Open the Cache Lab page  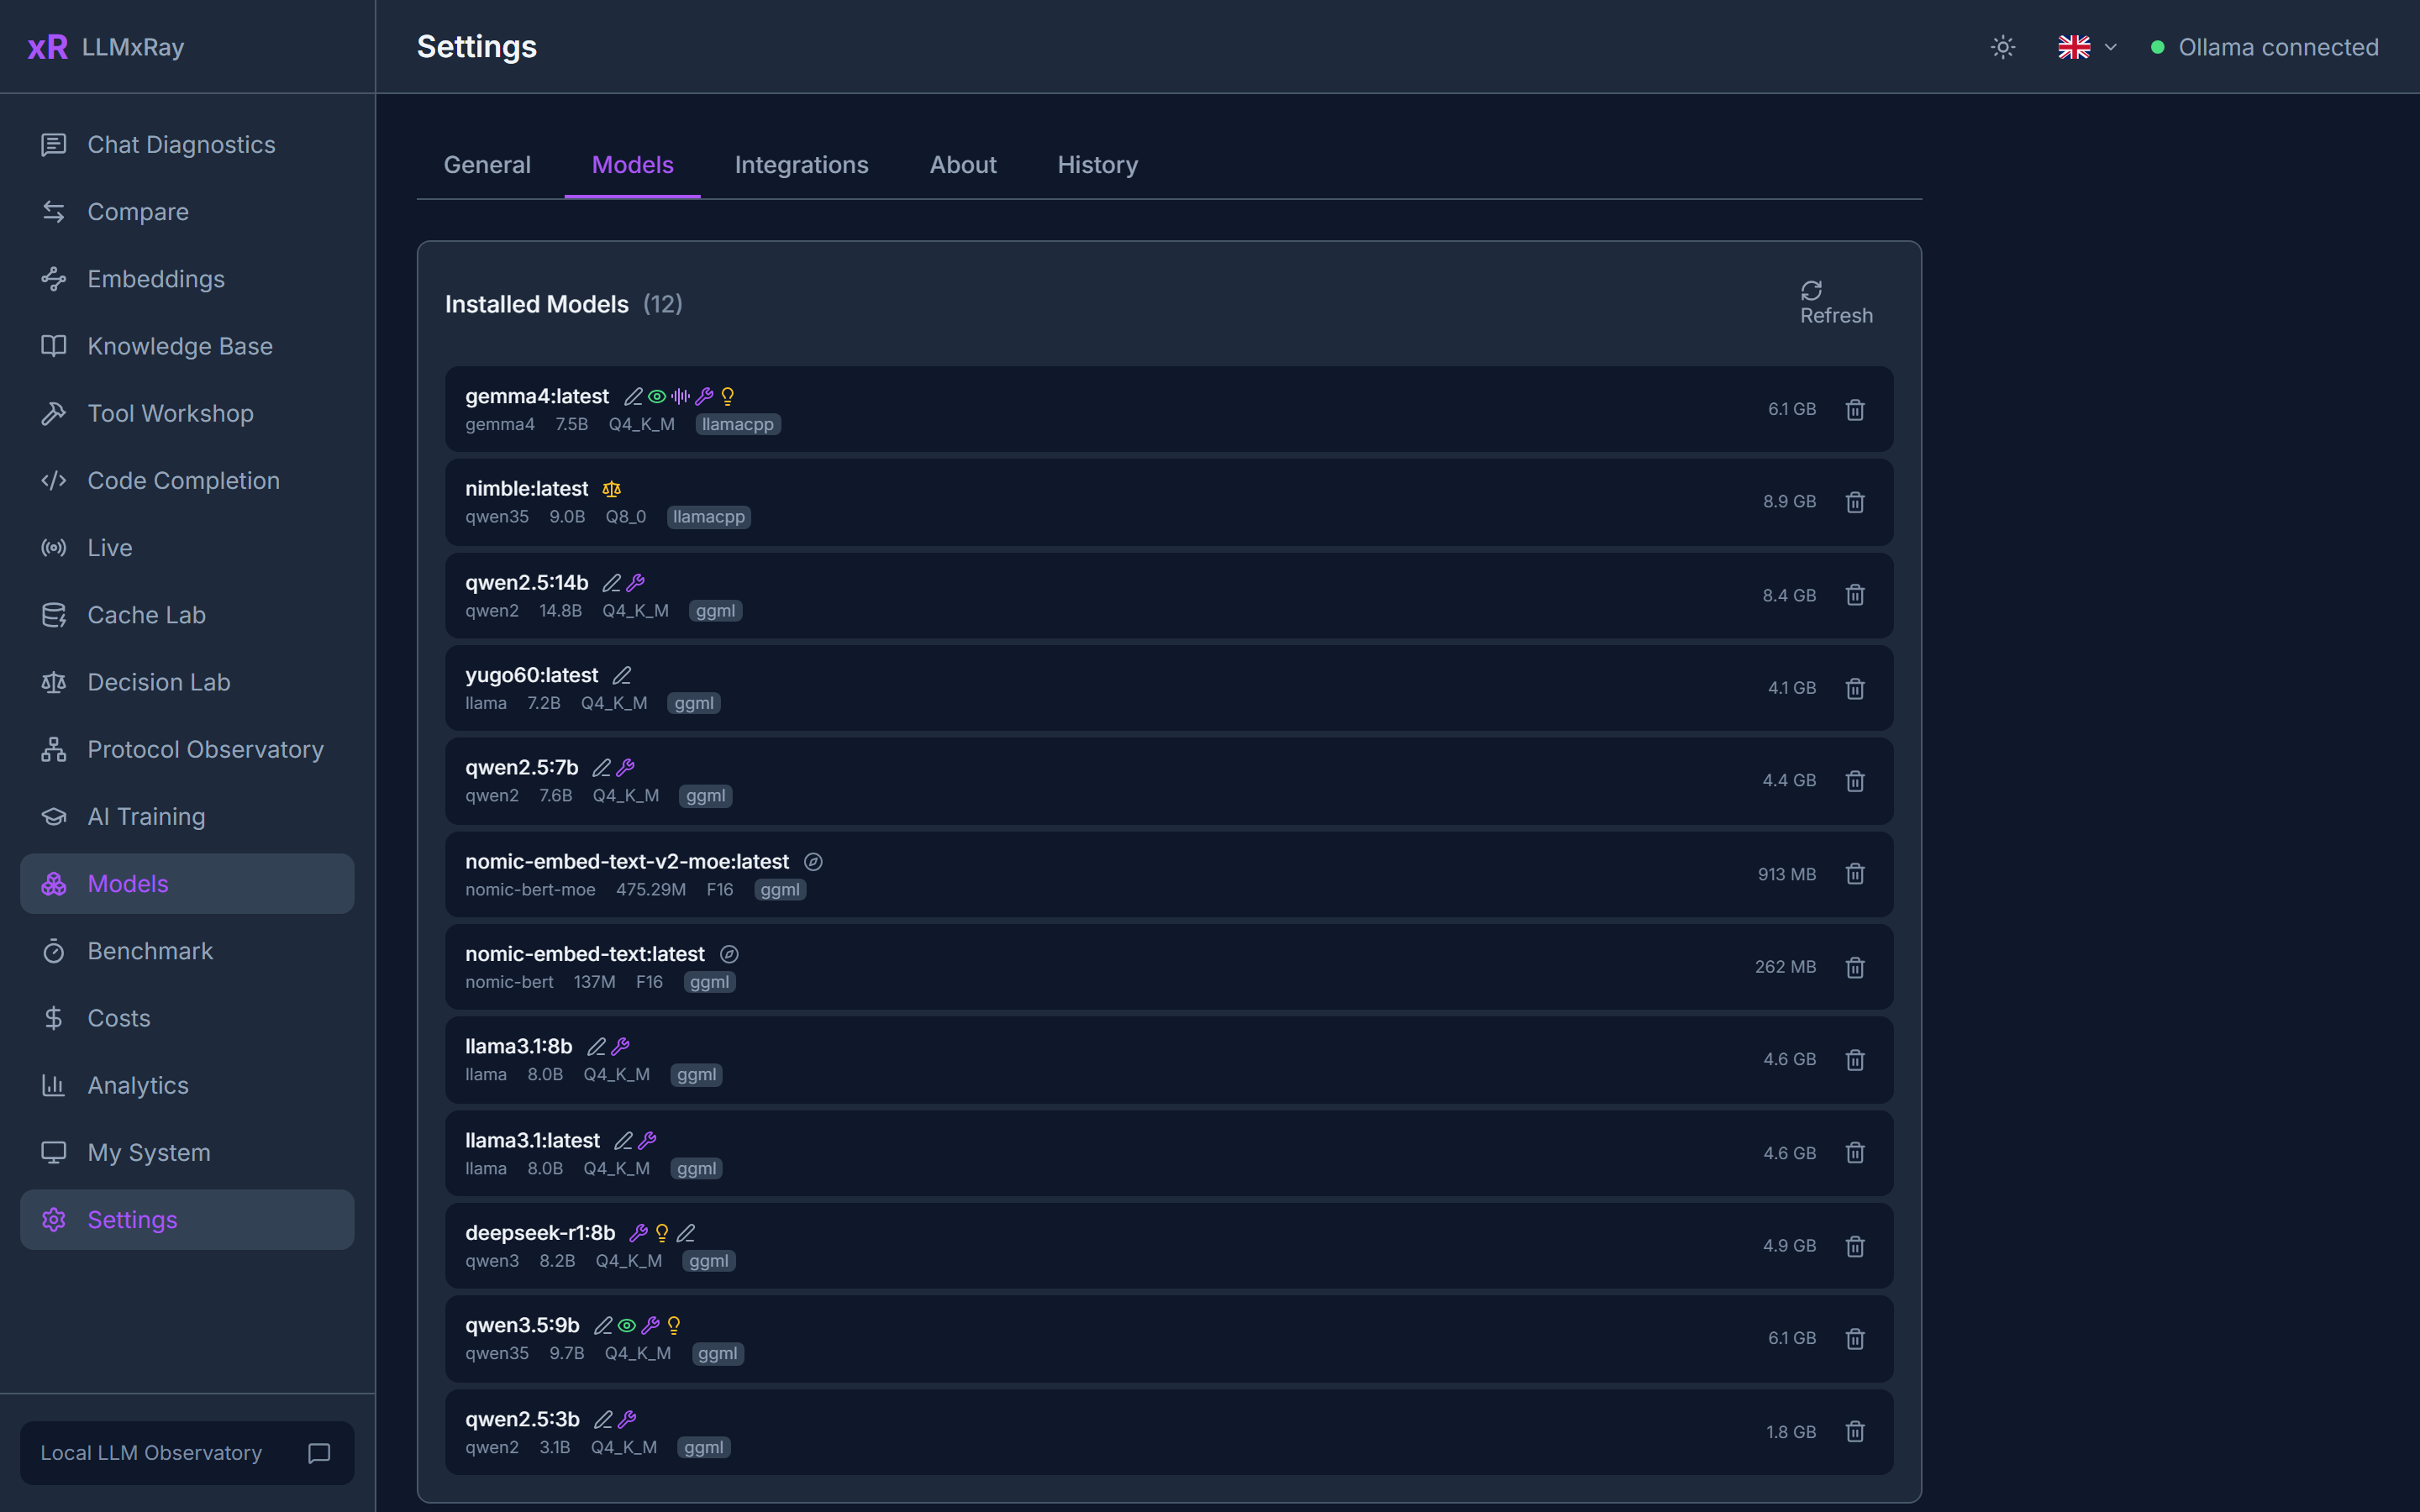point(187,615)
